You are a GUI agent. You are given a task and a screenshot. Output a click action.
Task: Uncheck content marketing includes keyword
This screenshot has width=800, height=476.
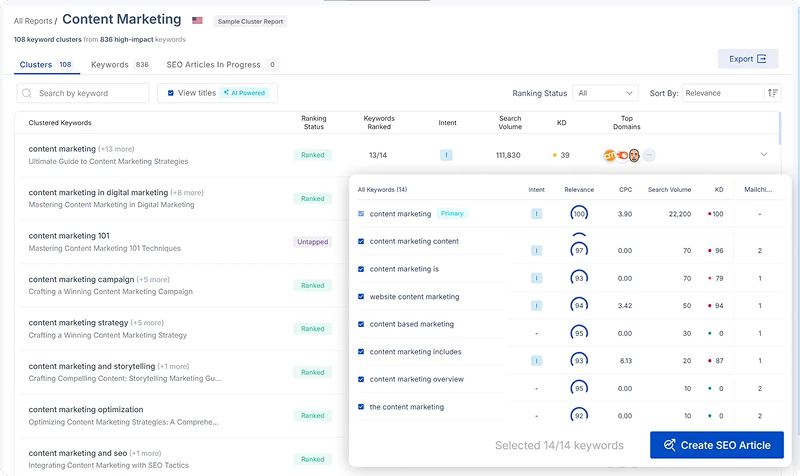(x=361, y=352)
